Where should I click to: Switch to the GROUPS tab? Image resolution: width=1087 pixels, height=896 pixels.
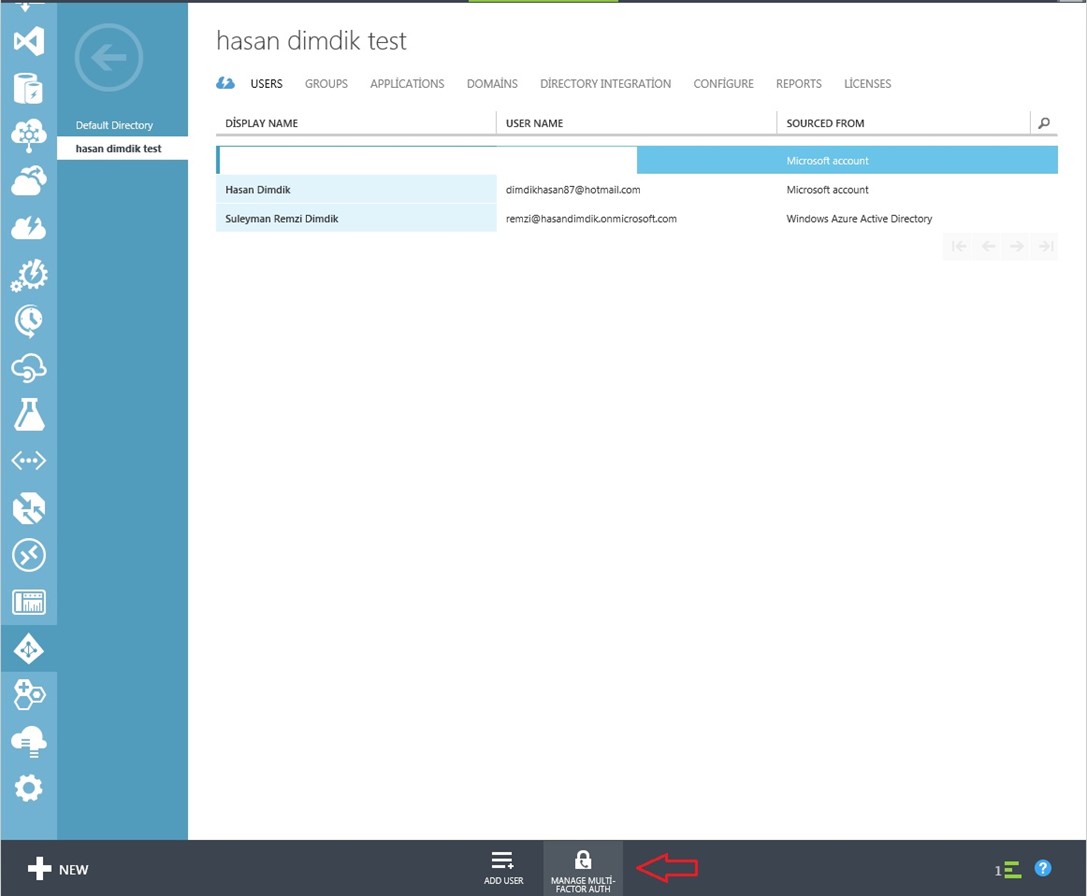tap(326, 84)
